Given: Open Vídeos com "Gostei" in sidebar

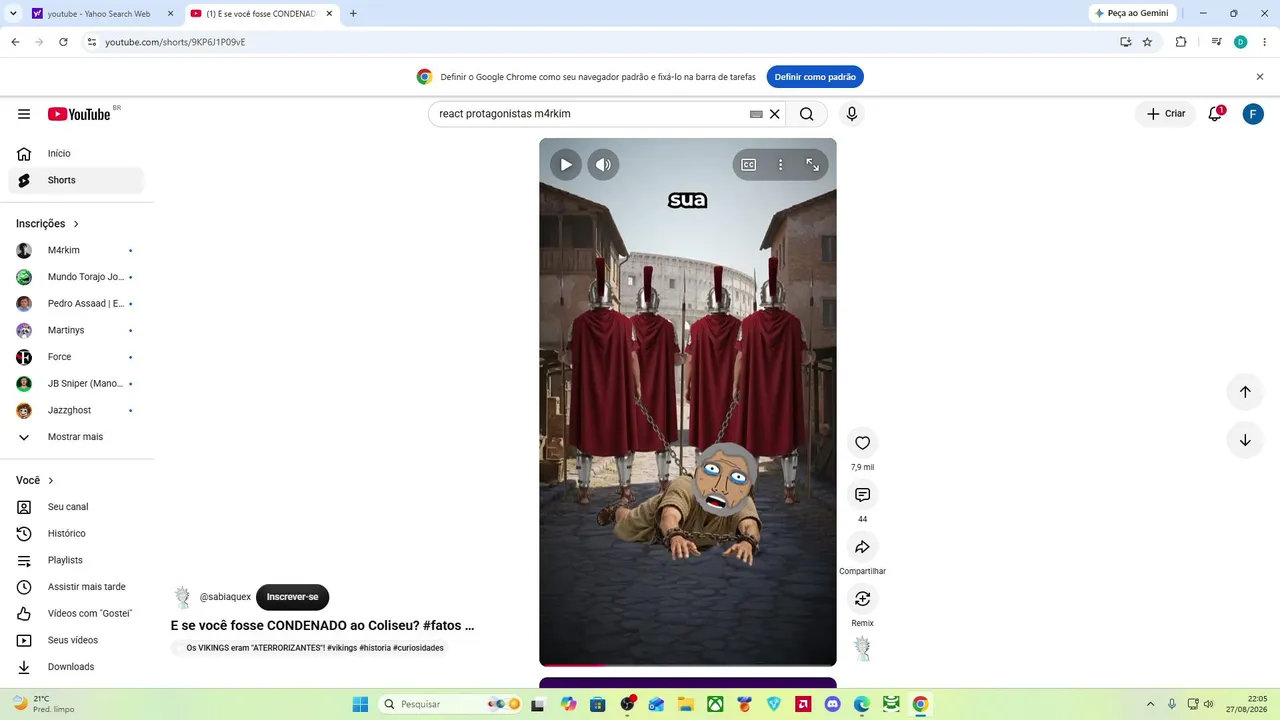Looking at the screenshot, I should (76, 614).
